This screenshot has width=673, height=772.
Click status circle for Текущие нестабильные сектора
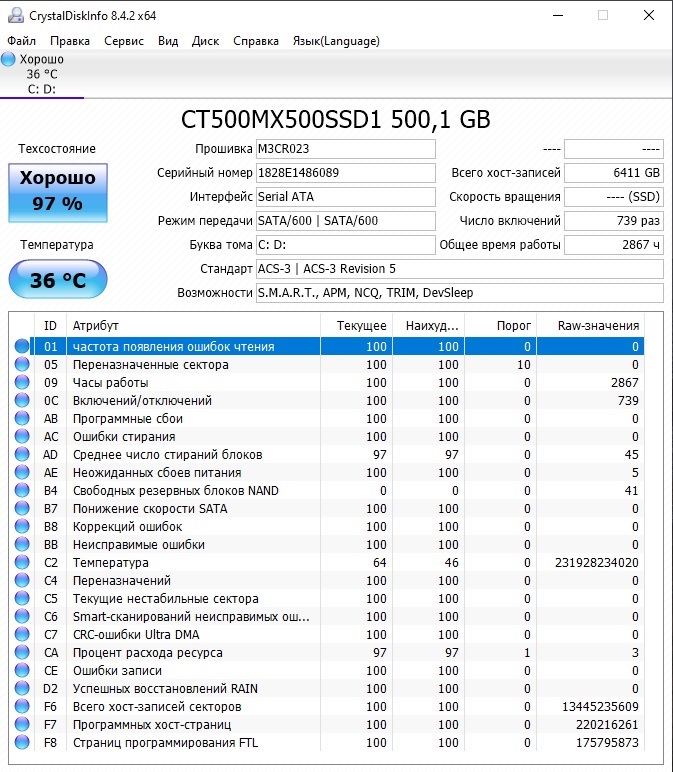(x=22, y=598)
